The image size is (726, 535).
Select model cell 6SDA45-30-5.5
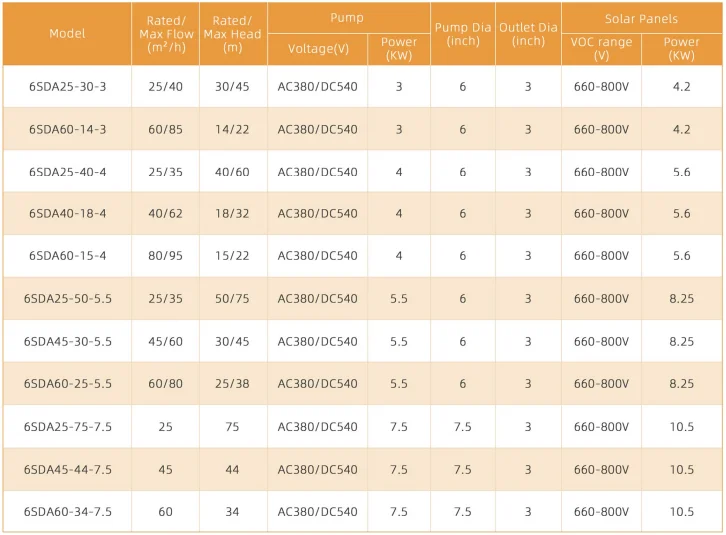[x=67, y=342]
